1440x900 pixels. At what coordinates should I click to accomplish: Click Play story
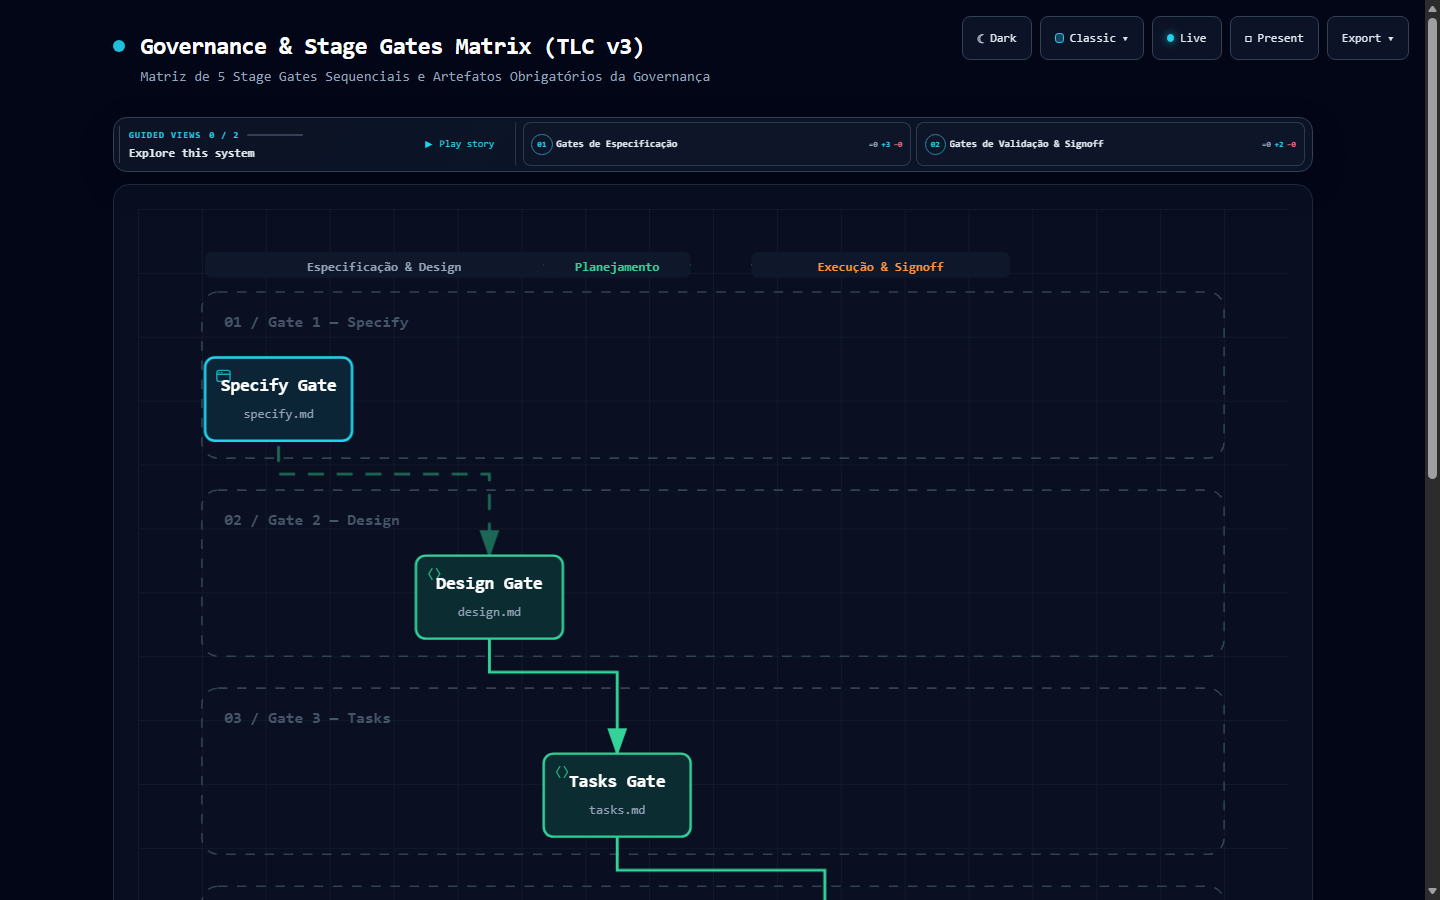[460, 144]
